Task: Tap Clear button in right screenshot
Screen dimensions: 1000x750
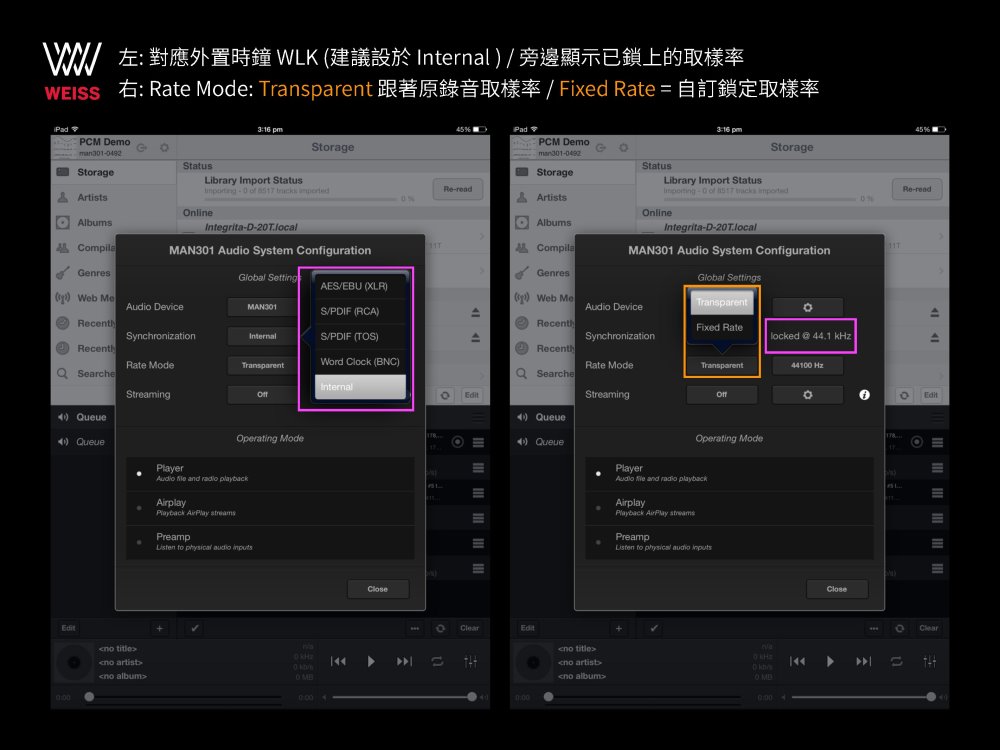Action: [929, 628]
